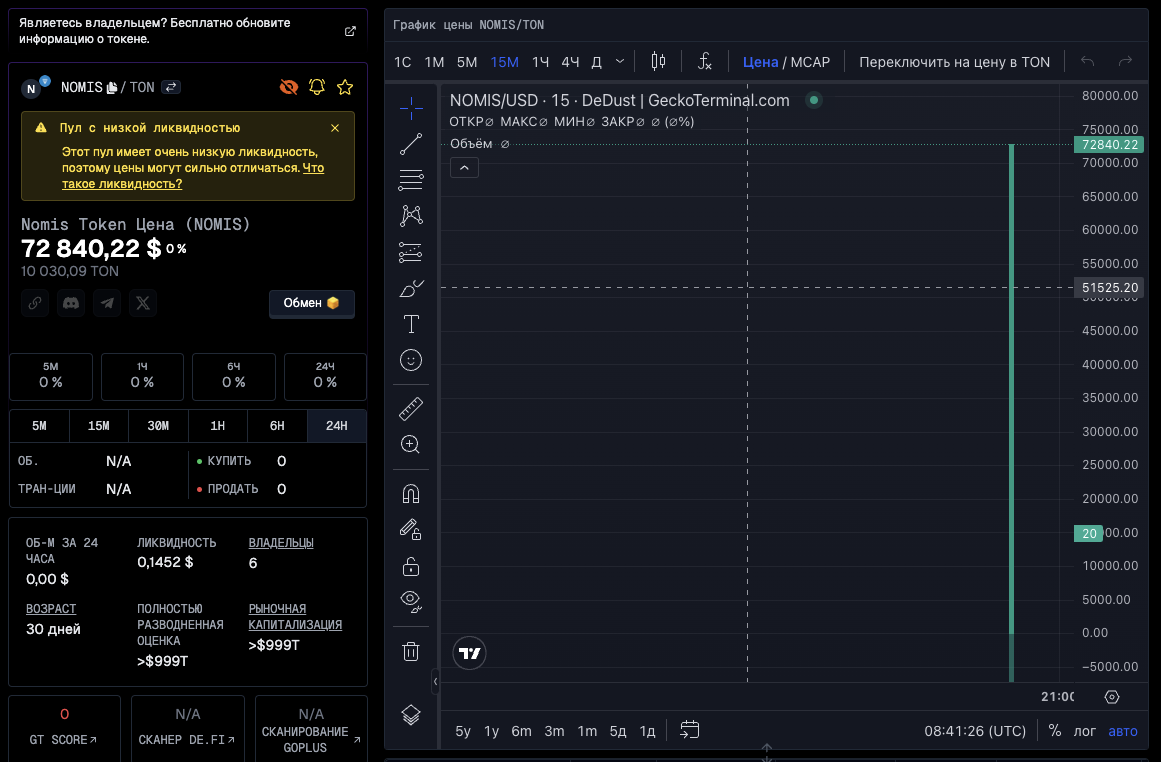The image size is (1161, 762).
Task: Open the Что такое ликвидность link
Action: click(121, 184)
